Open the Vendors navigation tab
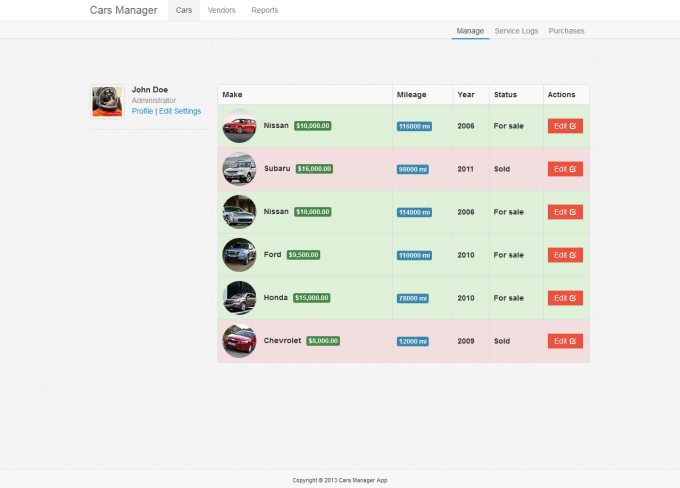680x488 pixels. (222, 10)
